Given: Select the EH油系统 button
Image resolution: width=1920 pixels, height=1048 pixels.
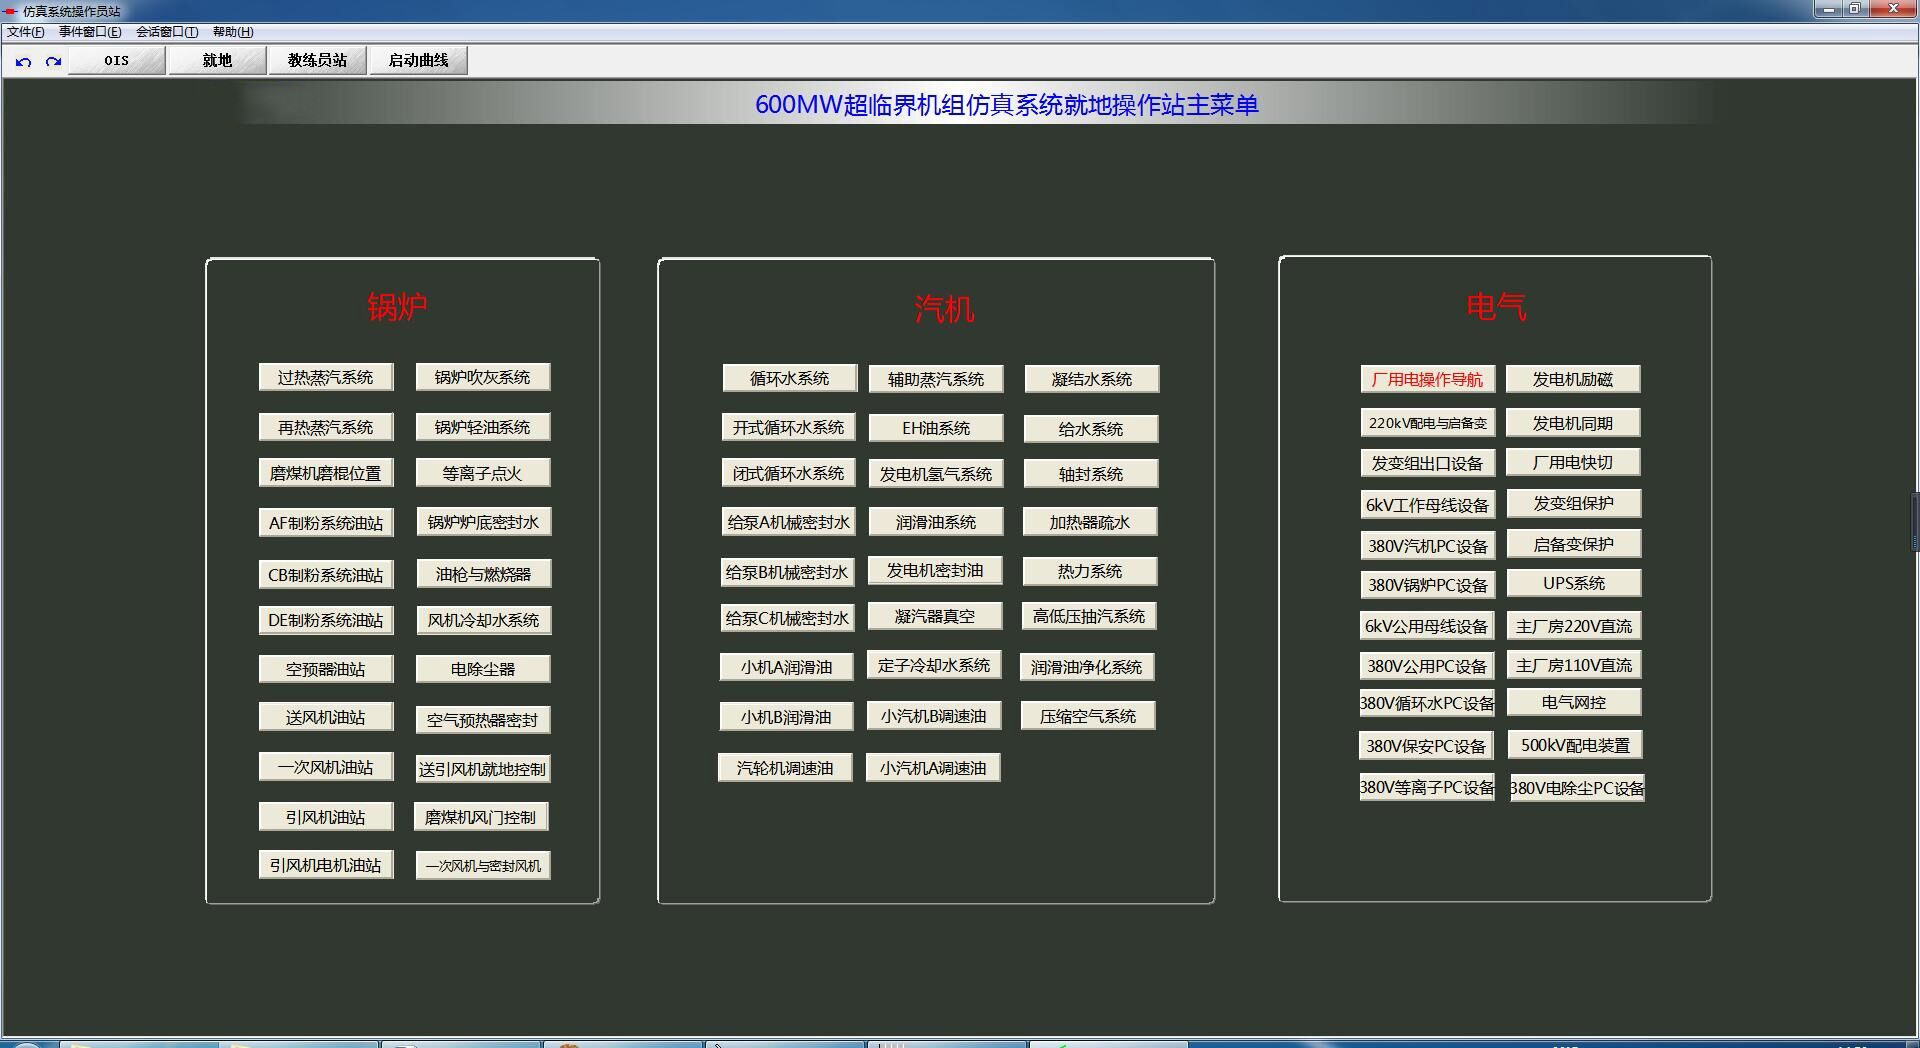Looking at the screenshot, I should [935, 428].
